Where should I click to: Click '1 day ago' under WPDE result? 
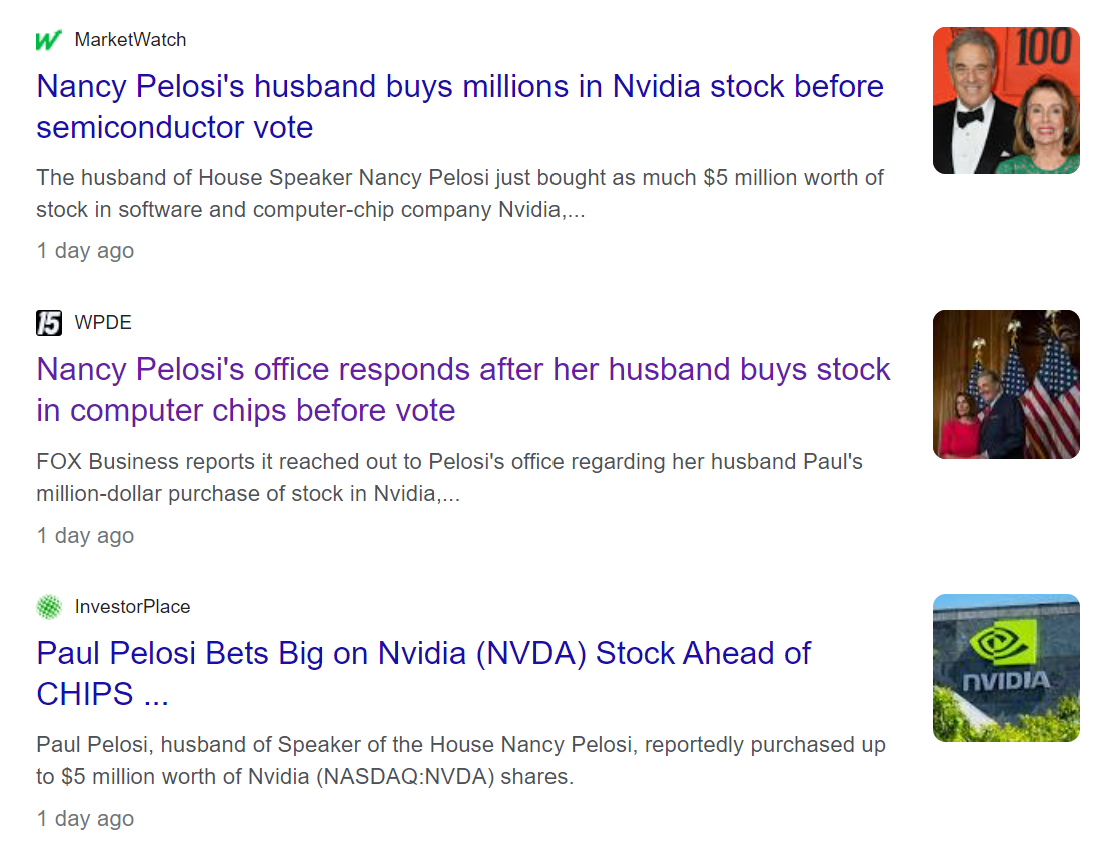(85, 536)
